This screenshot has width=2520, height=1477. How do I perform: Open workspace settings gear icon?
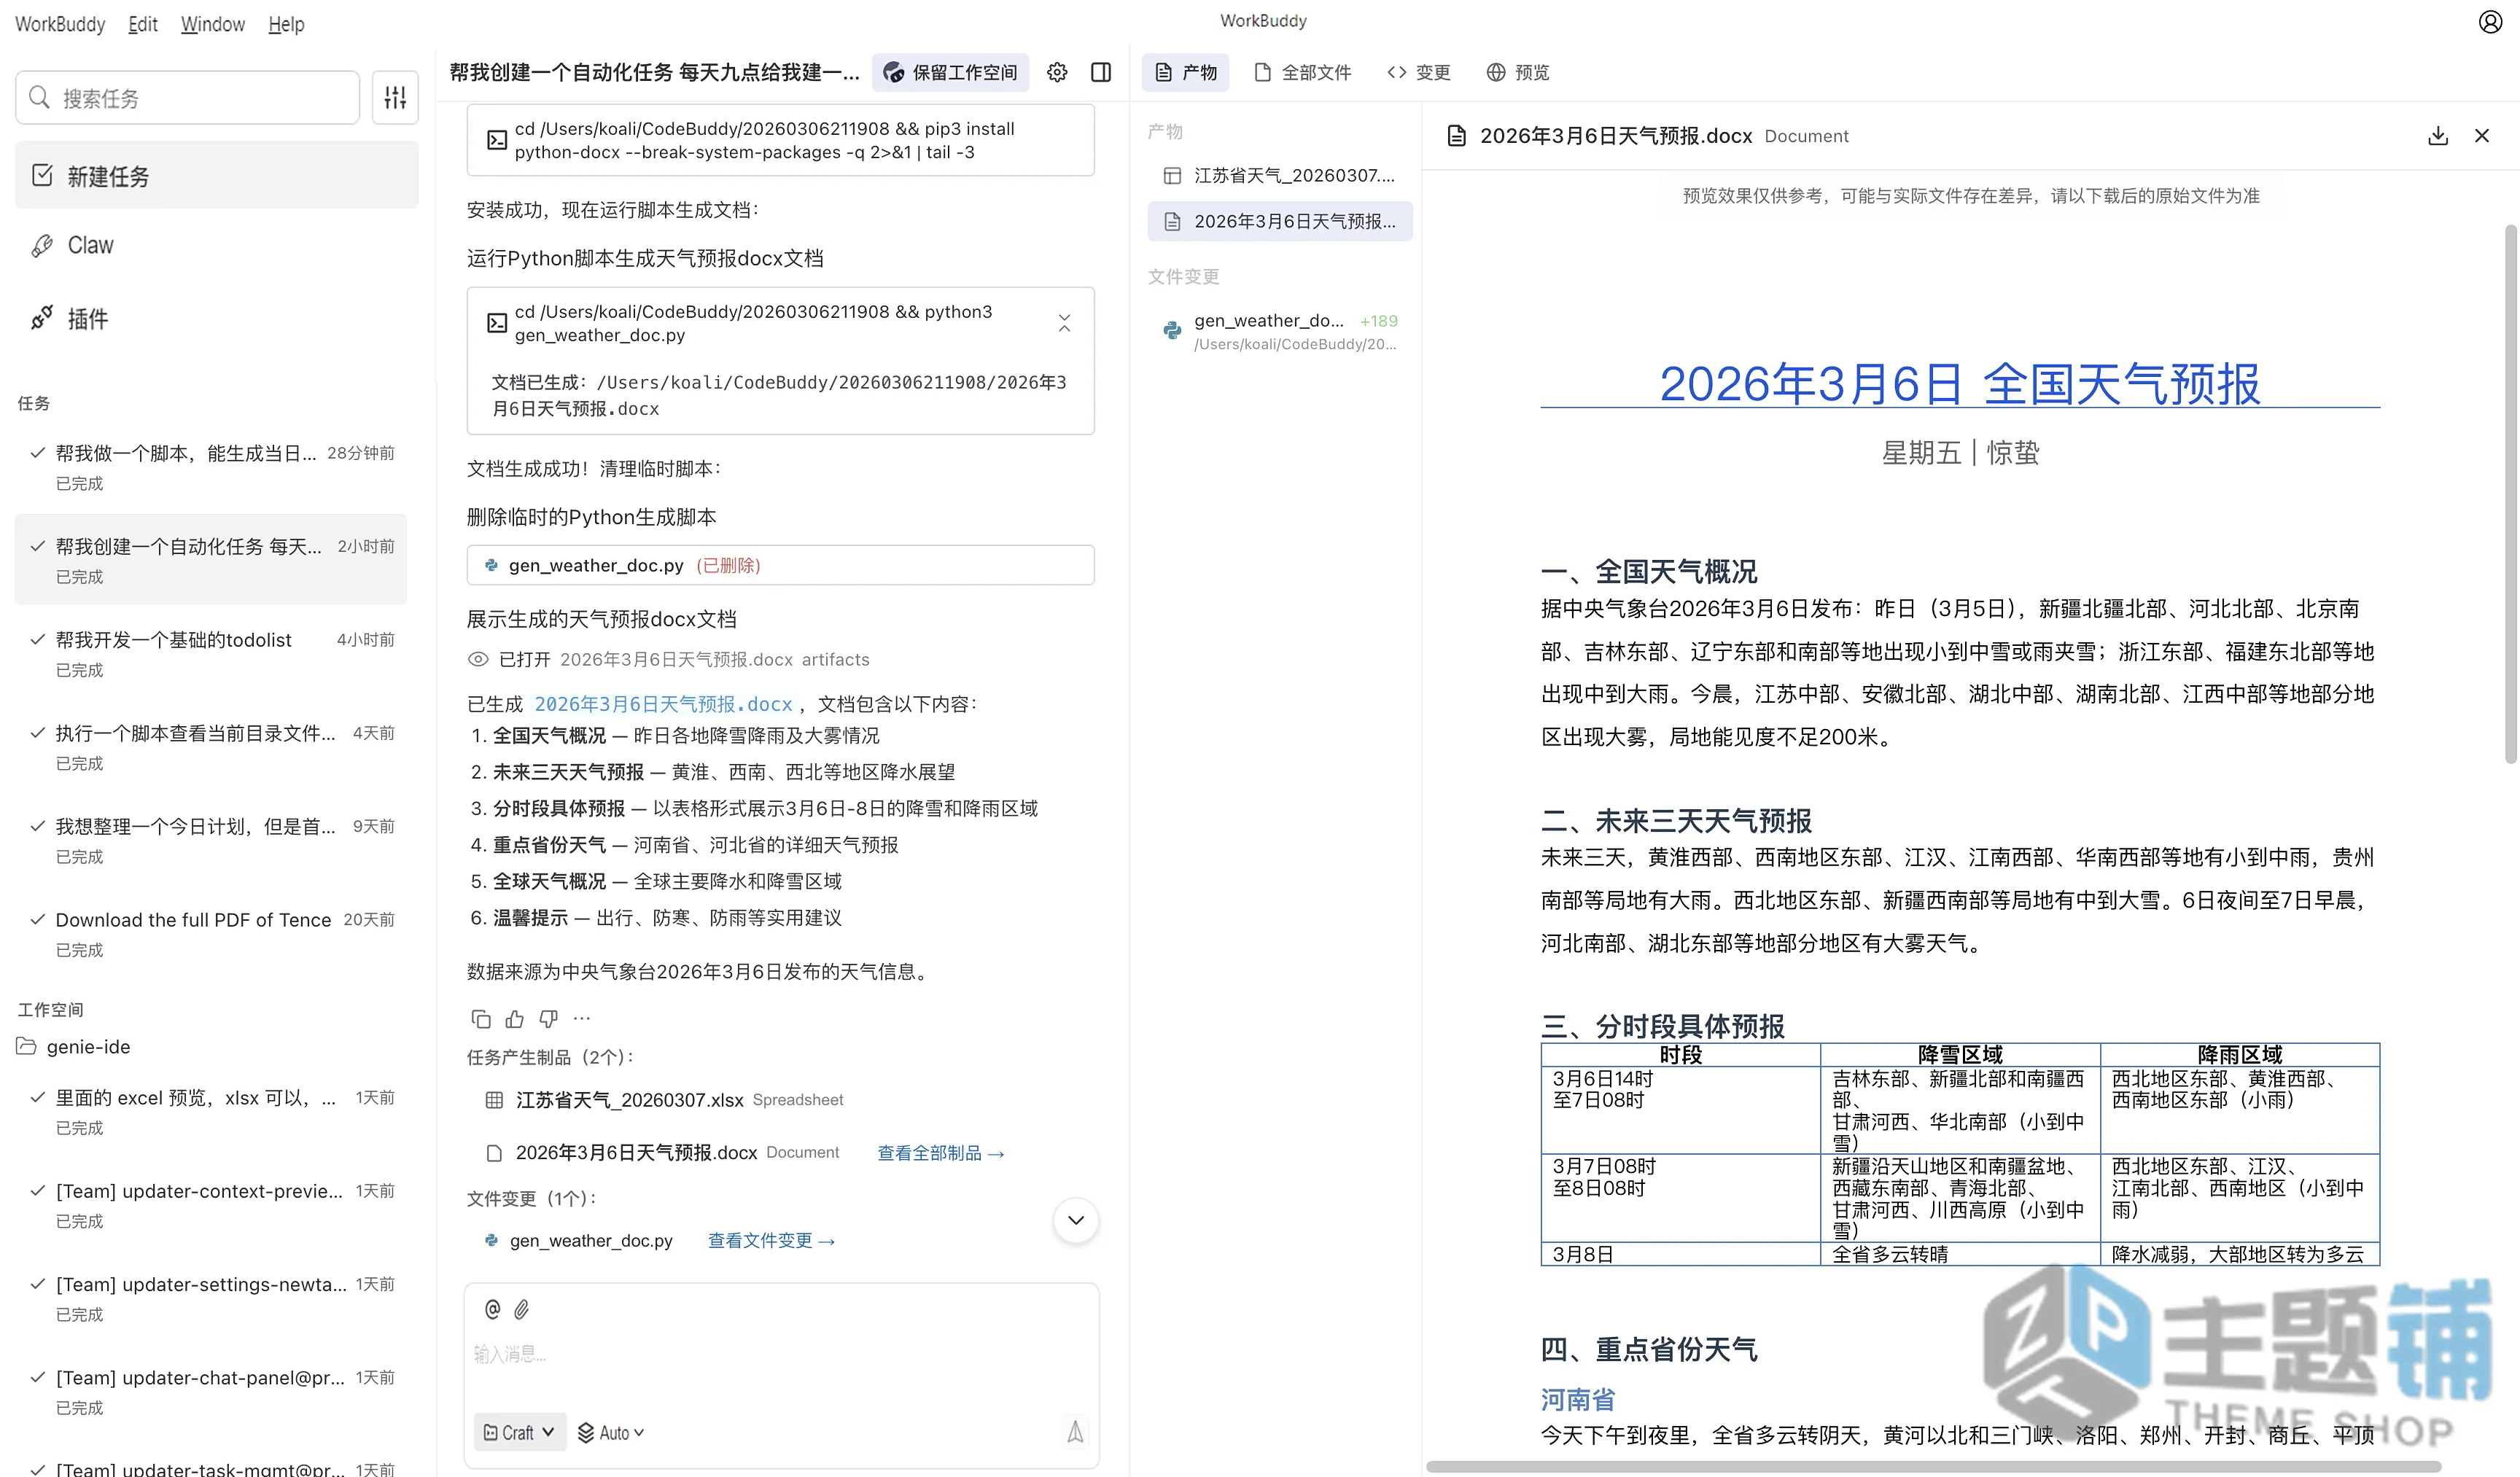click(1057, 72)
